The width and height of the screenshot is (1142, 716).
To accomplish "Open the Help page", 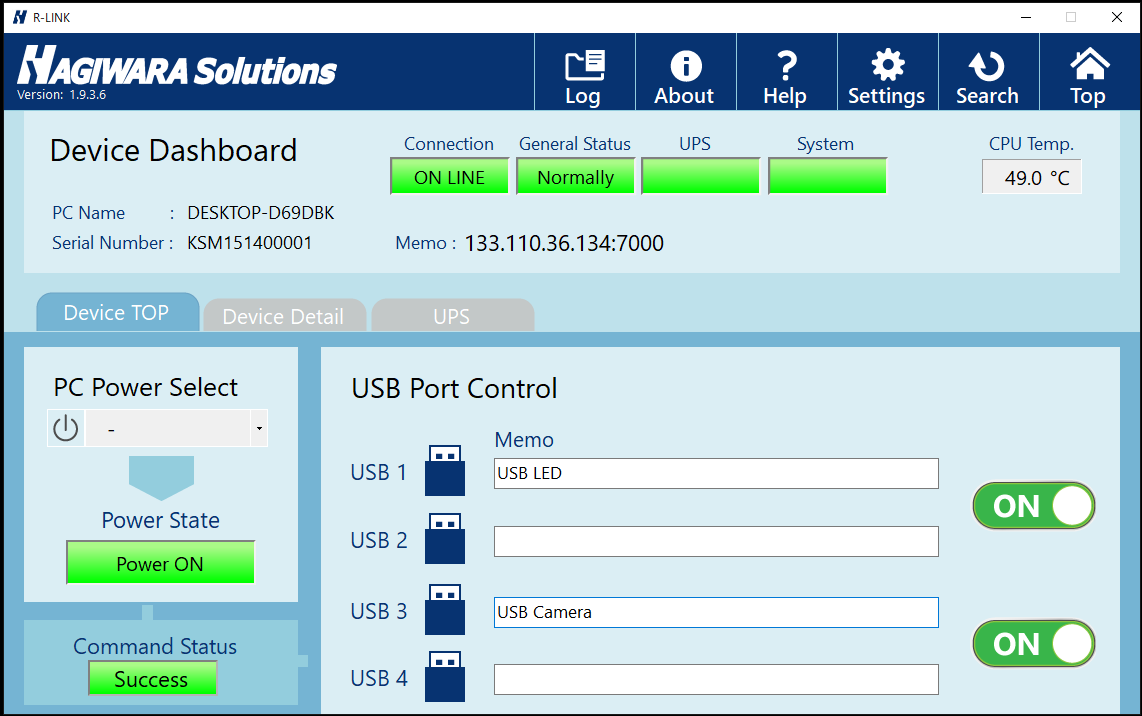I will click(x=787, y=72).
